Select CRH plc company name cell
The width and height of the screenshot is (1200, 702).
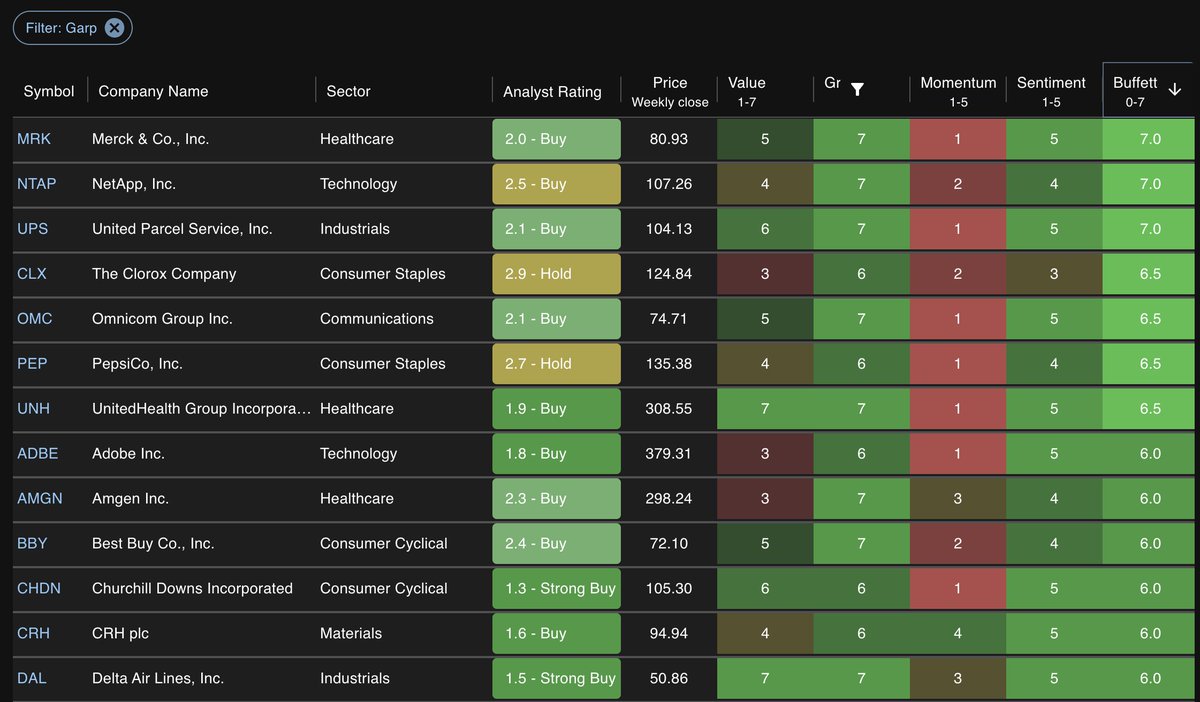(120, 634)
